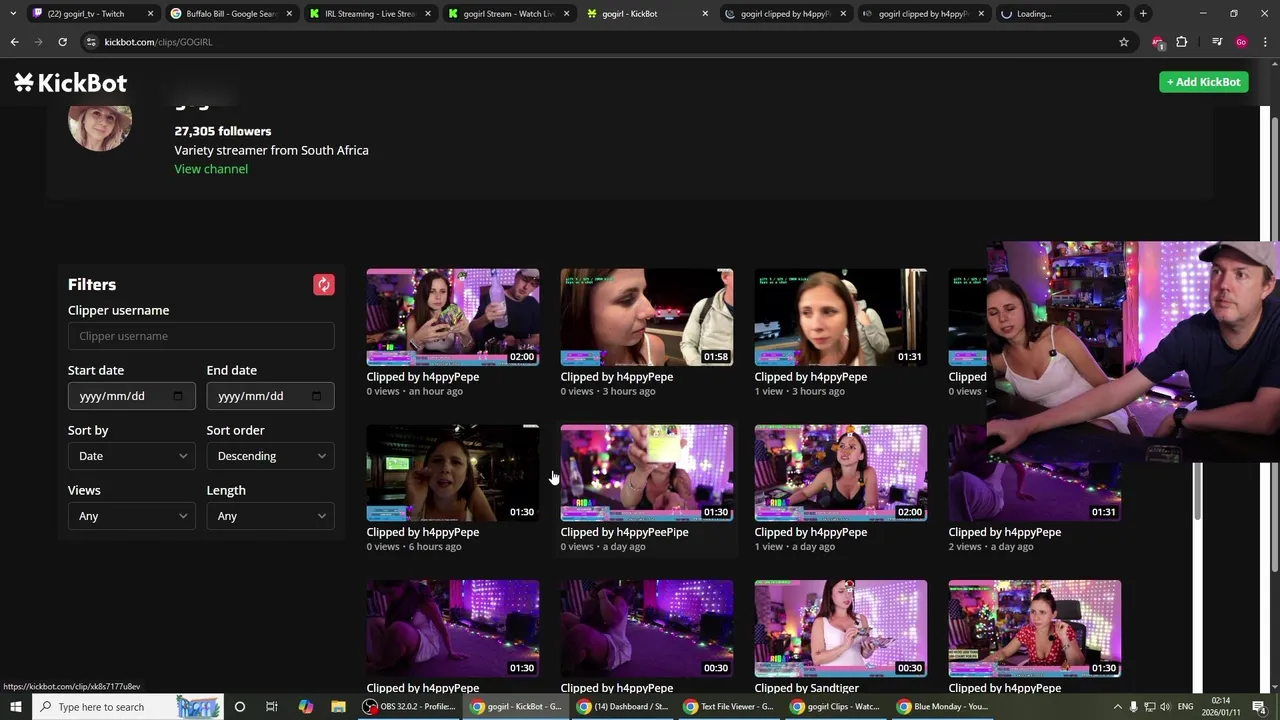Open the browser extensions puzzle icon

(1182, 42)
